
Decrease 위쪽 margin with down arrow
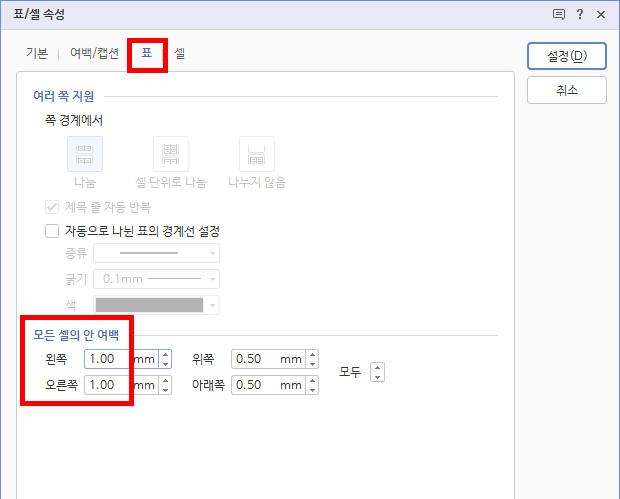point(312,364)
